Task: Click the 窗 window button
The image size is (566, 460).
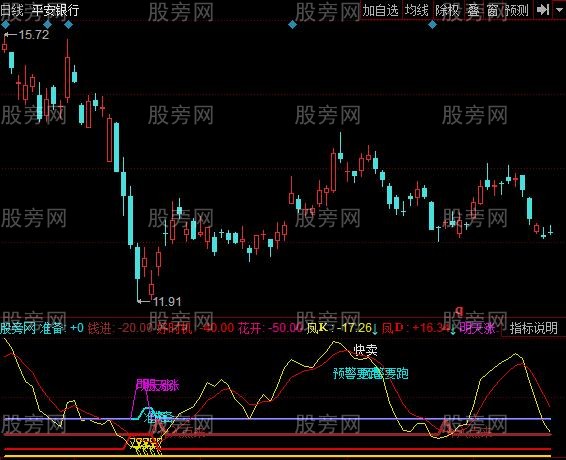Action: 492,10
